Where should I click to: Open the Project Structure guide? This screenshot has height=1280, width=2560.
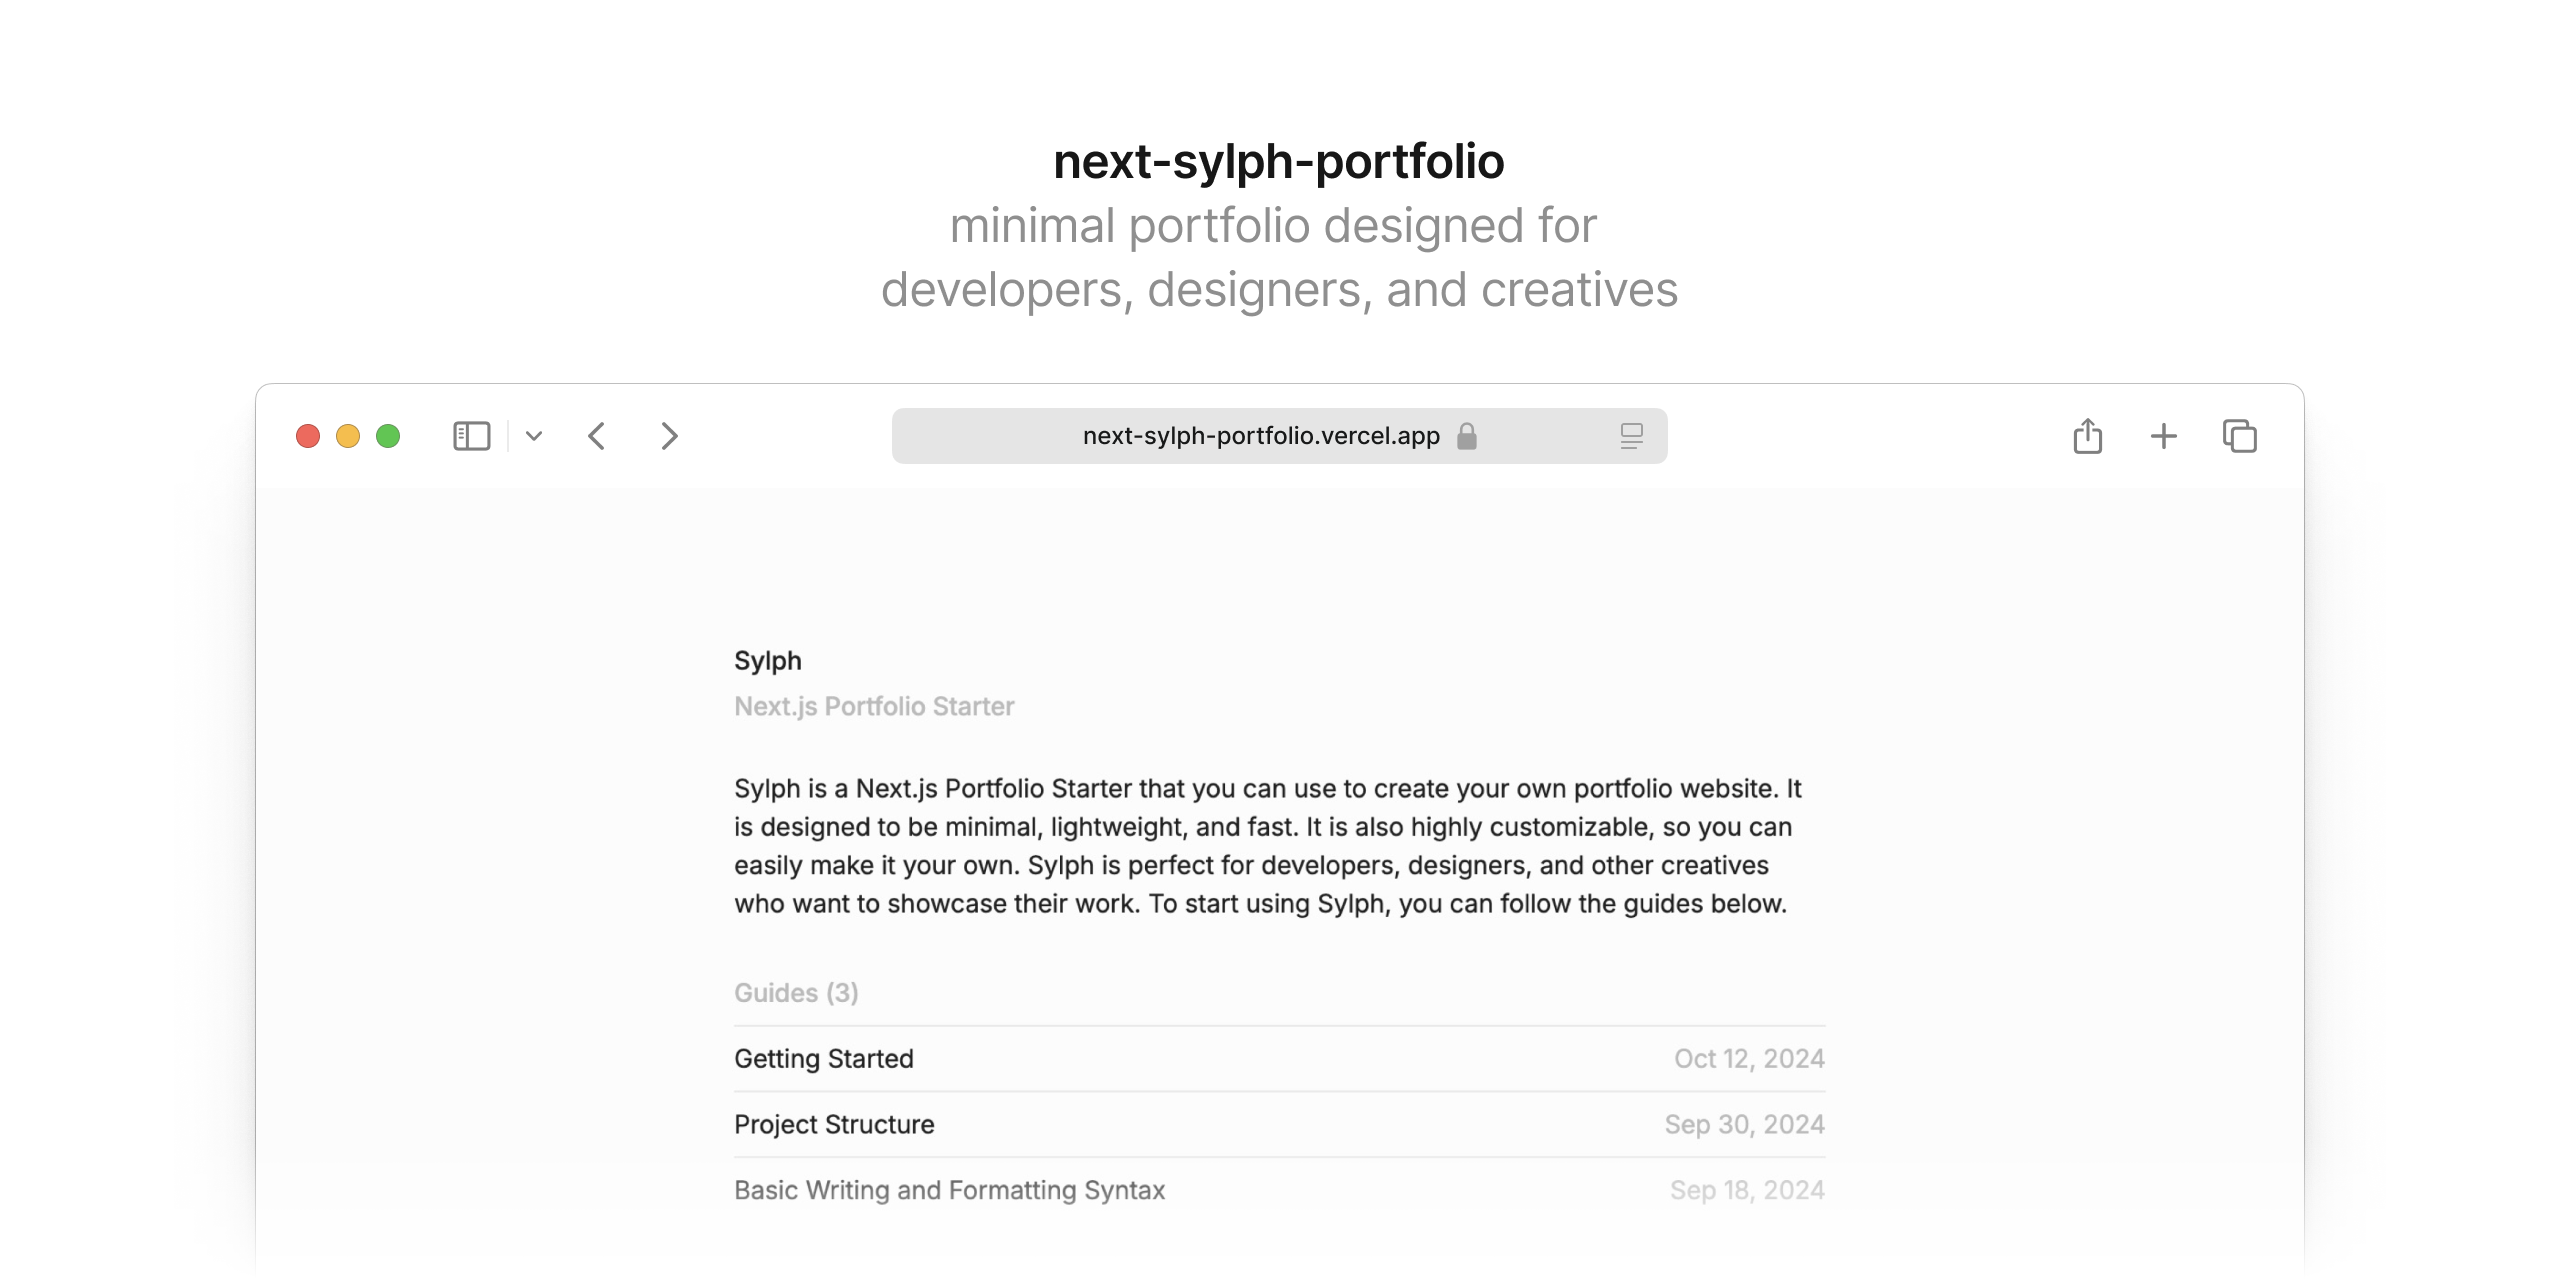(835, 1124)
